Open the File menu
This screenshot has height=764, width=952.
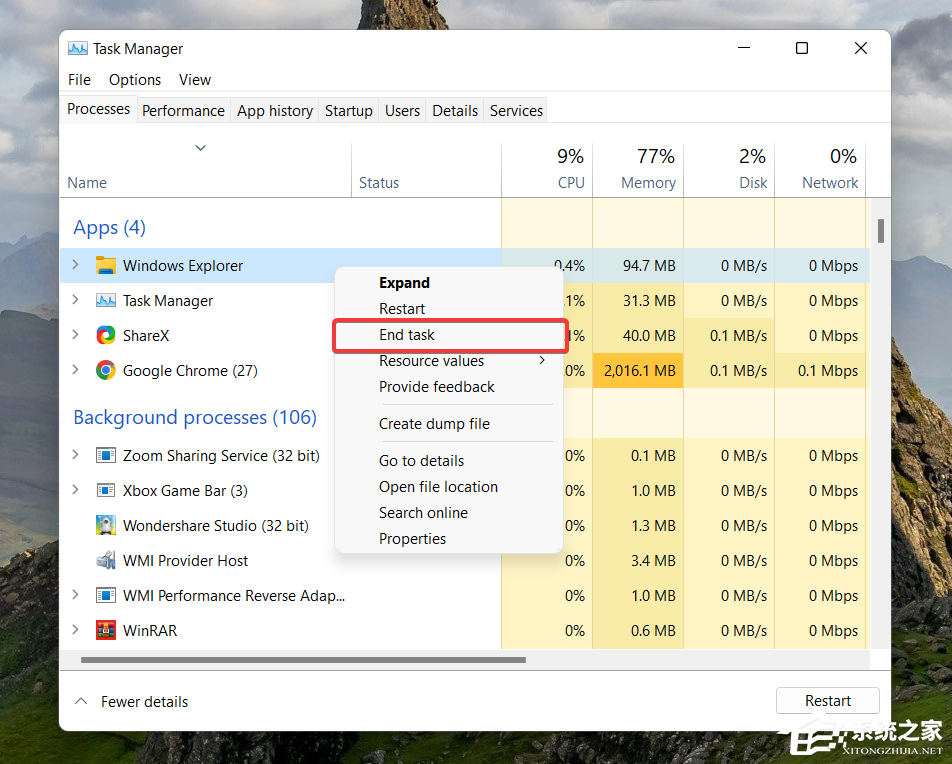click(80, 80)
